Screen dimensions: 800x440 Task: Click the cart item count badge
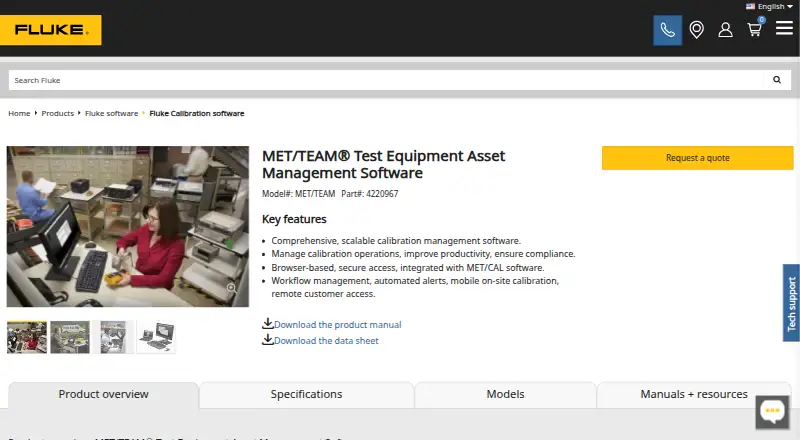(761, 20)
